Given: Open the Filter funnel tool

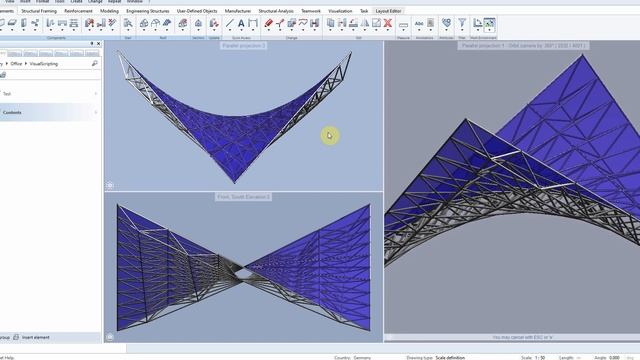Looking at the screenshot, I should coord(462,23).
